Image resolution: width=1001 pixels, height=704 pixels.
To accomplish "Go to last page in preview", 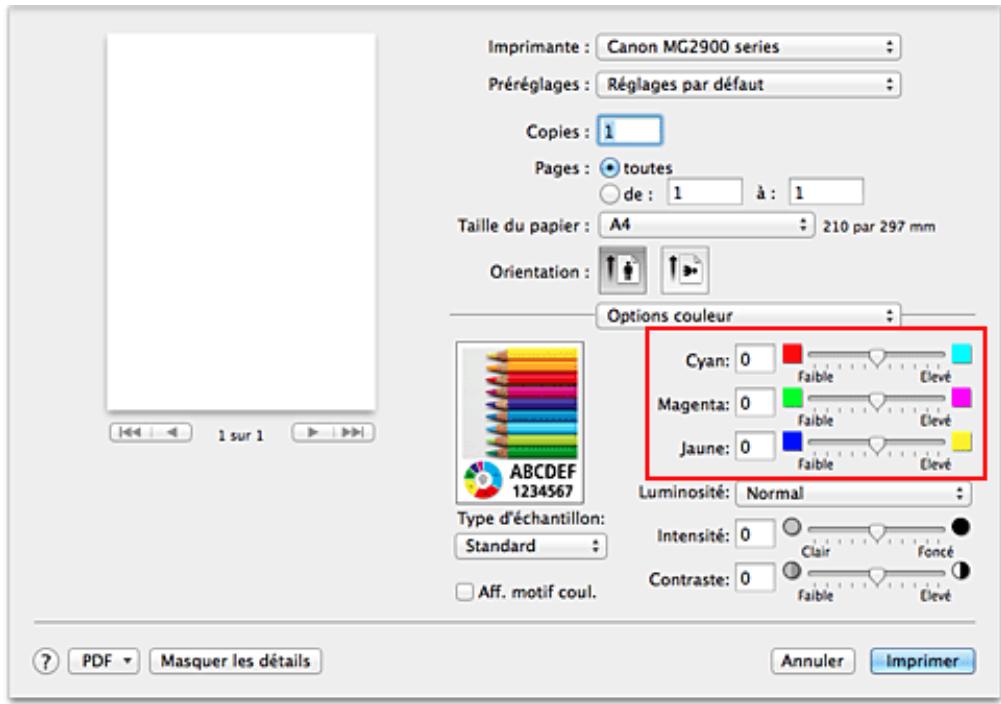I will coord(354,433).
